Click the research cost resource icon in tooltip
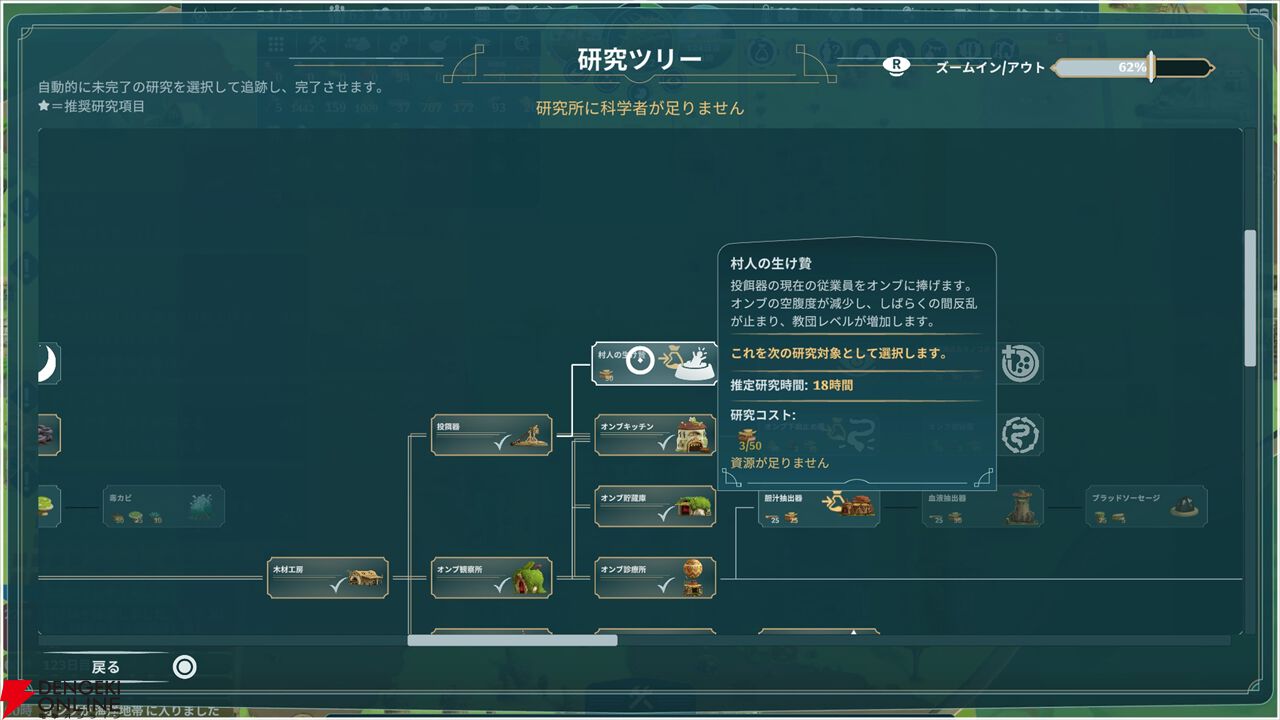Image resolution: width=1280 pixels, height=720 pixels. [x=745, y=439]
